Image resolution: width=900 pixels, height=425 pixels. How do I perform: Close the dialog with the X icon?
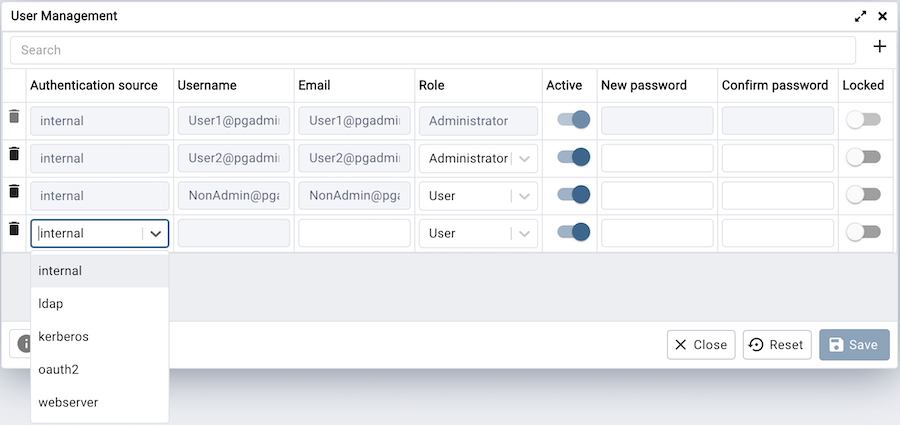pyautogui.click(x=882, y=16)
